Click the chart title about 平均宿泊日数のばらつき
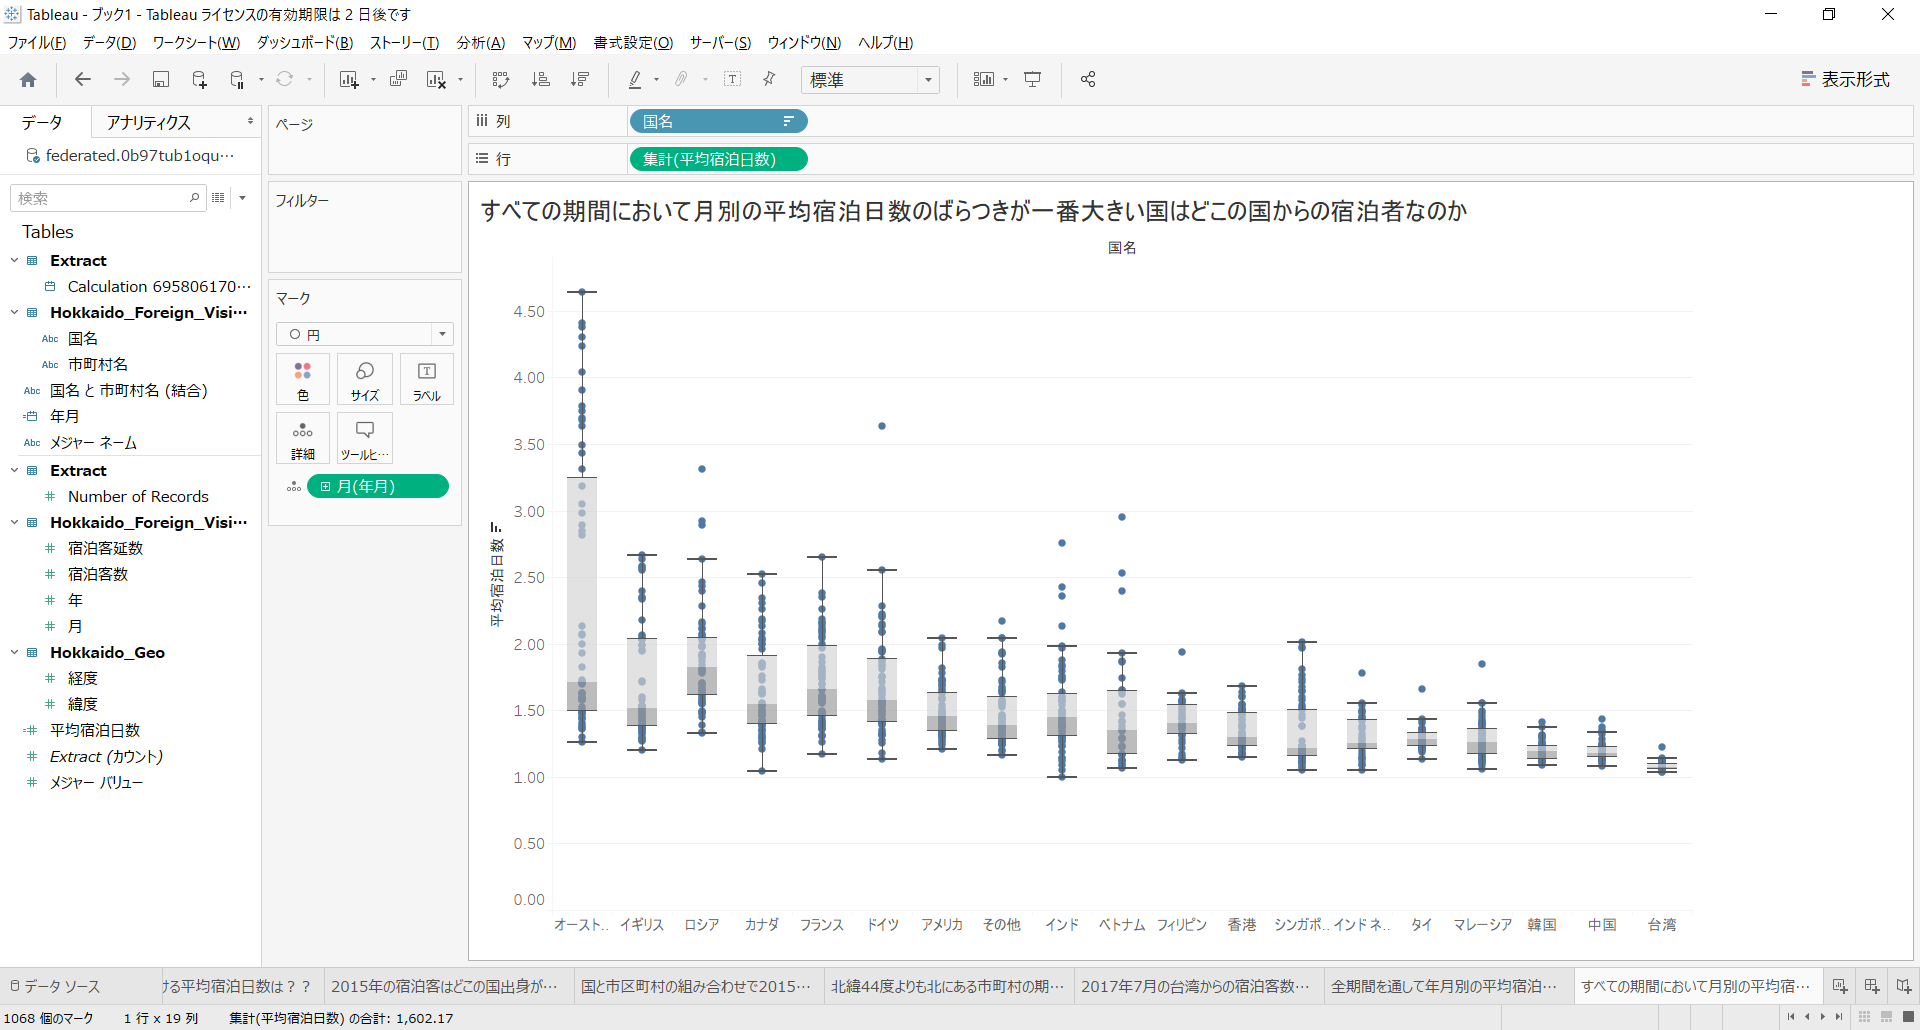This screenshot has width=1920, height=1030. (x=974, y=211)
